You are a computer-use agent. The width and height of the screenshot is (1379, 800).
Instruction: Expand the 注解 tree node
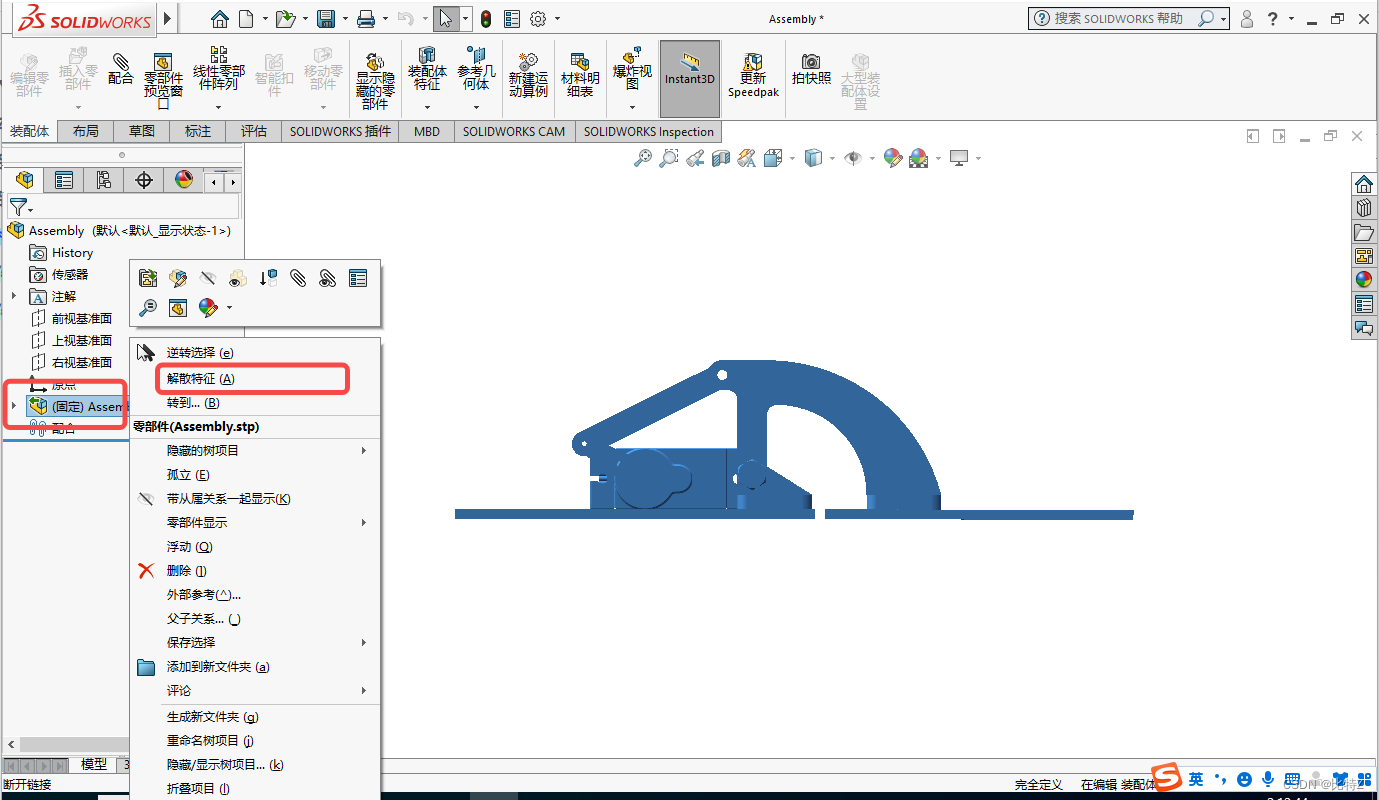pyautogui.click(x=14, y=296)
